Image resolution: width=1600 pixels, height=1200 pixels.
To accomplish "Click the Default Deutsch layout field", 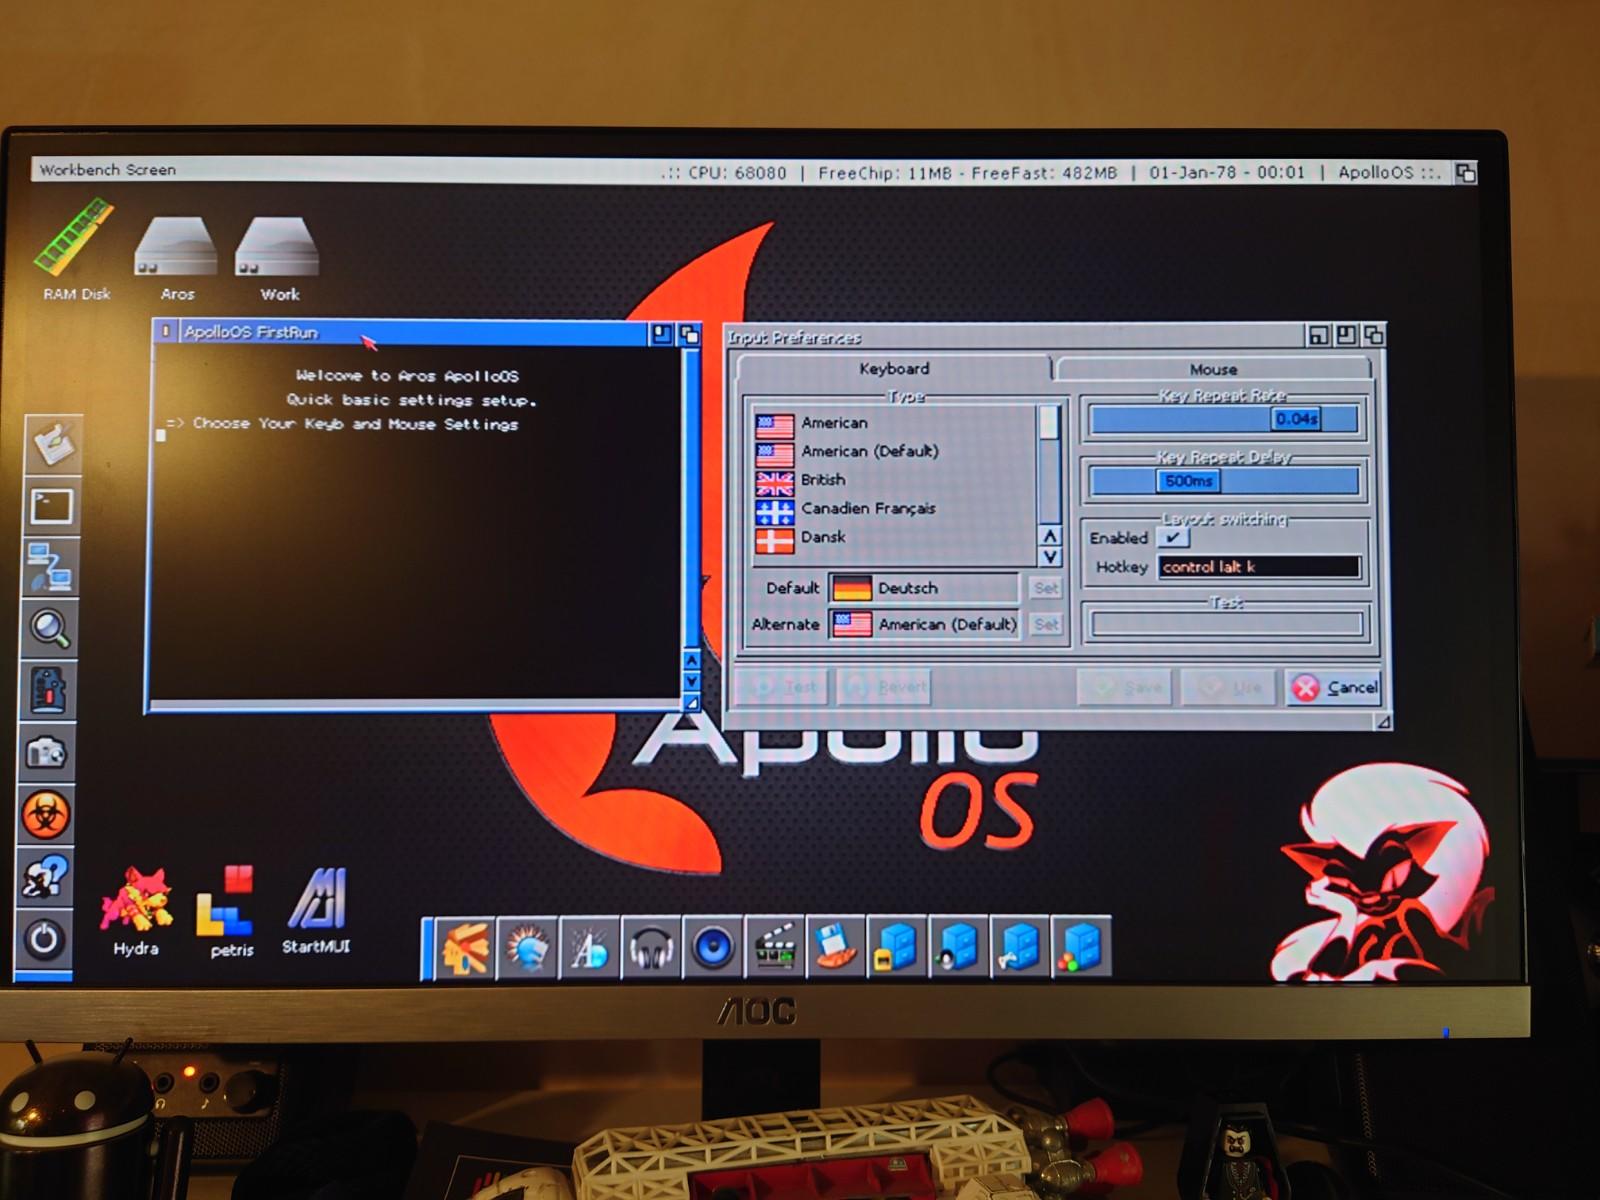I will coord(923,588).
